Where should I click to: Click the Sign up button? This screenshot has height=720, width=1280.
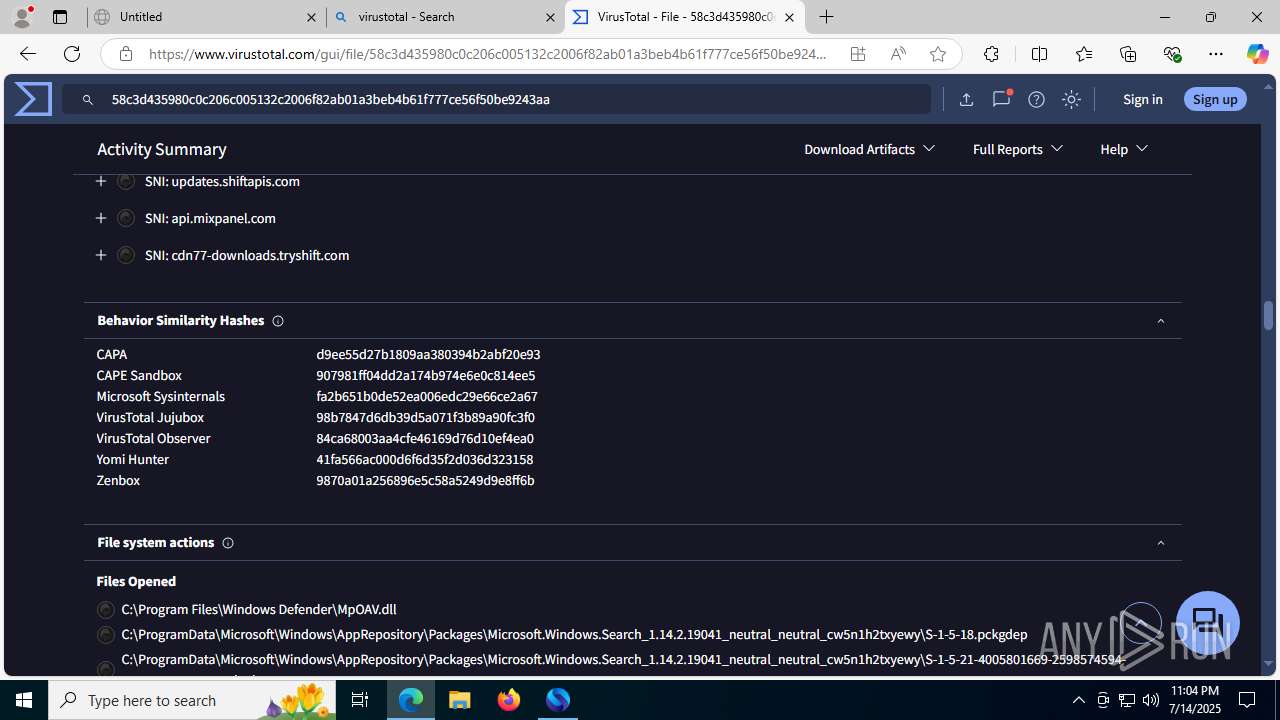1215,99
